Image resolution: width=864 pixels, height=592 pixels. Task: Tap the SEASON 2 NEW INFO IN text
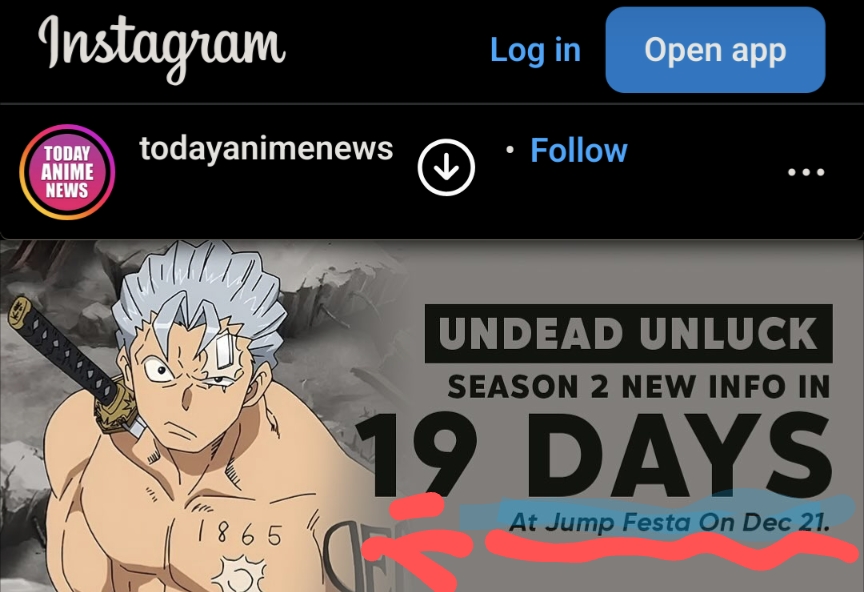(x=638, y=386)
